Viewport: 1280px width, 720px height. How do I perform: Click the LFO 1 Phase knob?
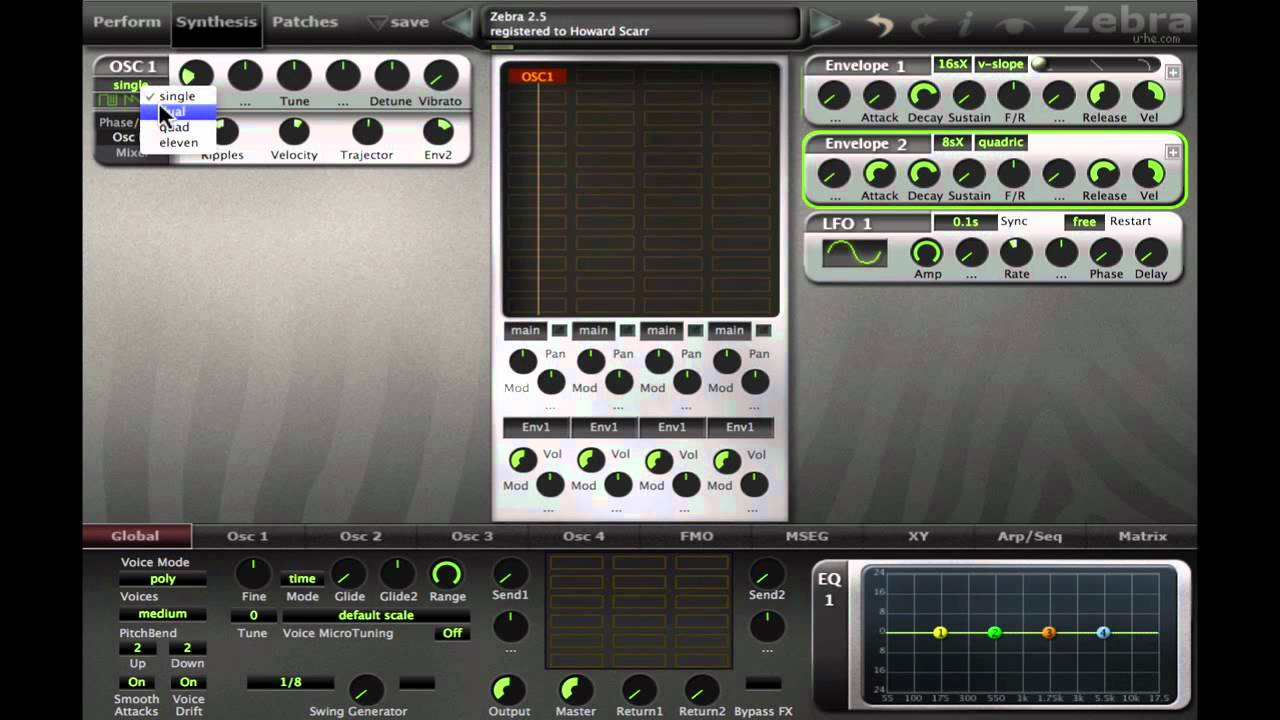pyautogui.click(x=1106, y=252)
